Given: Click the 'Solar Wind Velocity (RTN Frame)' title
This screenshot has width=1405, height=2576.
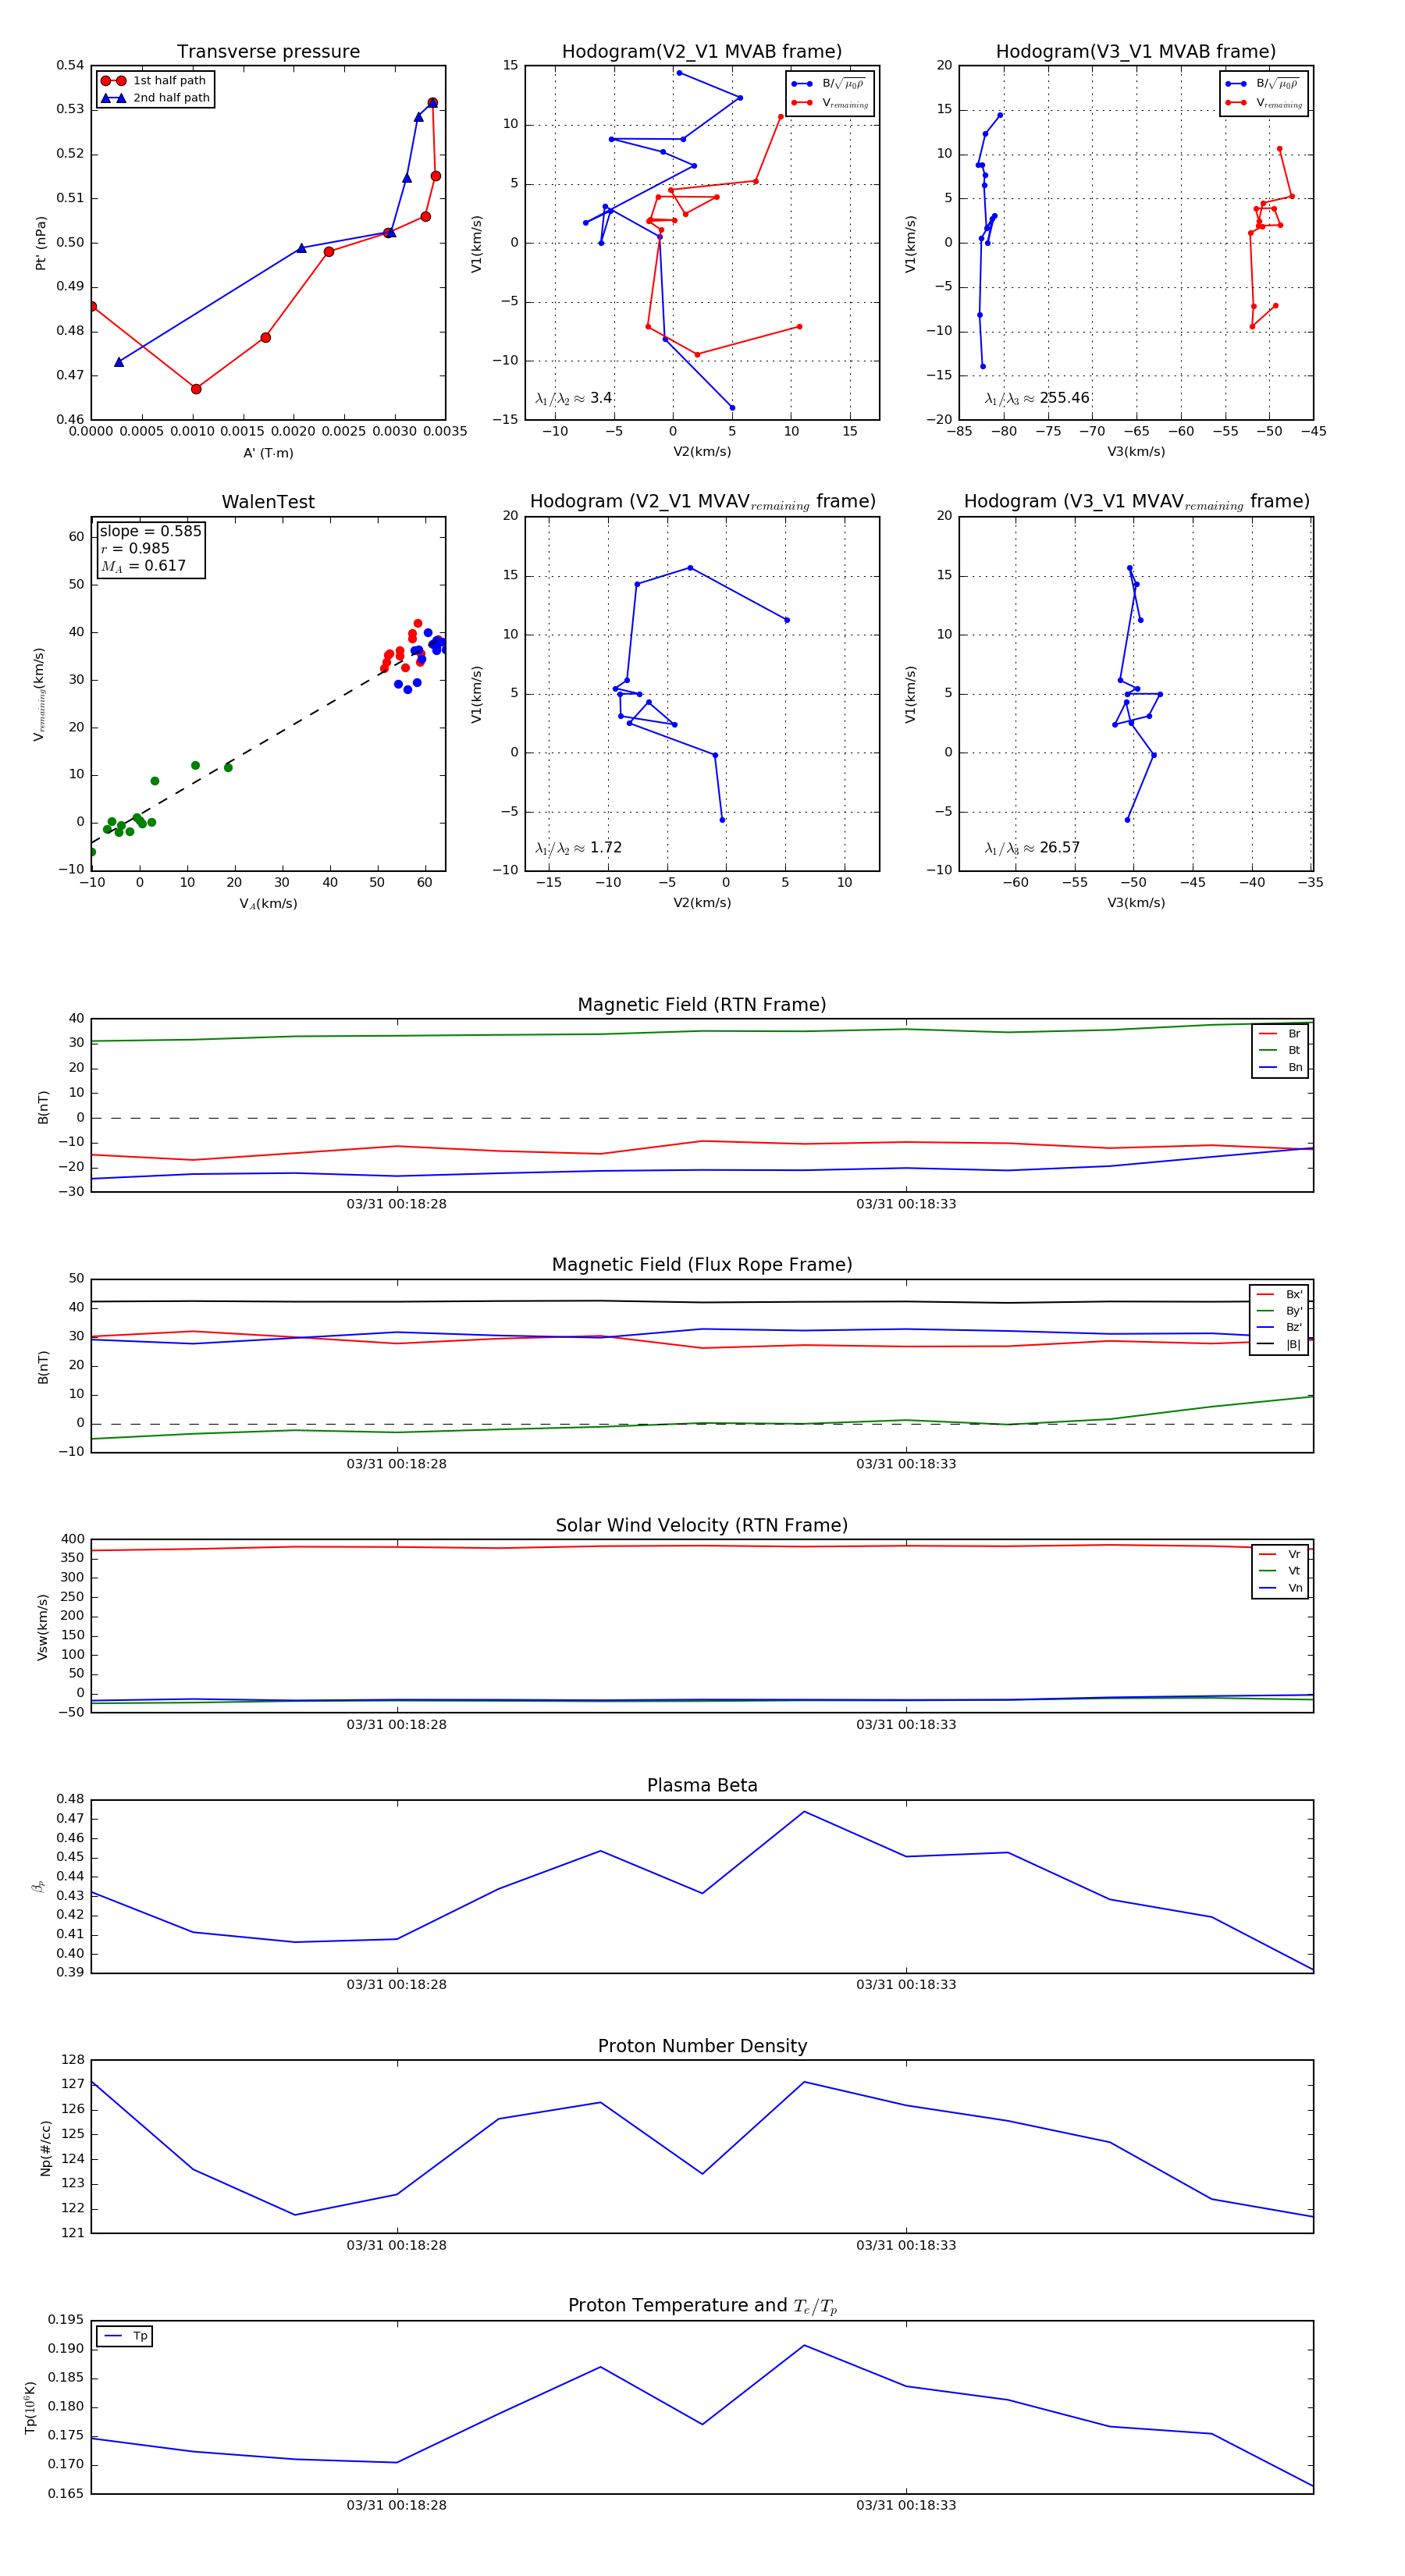Looking at the screenshot, I should click(x=702, y=1525).
